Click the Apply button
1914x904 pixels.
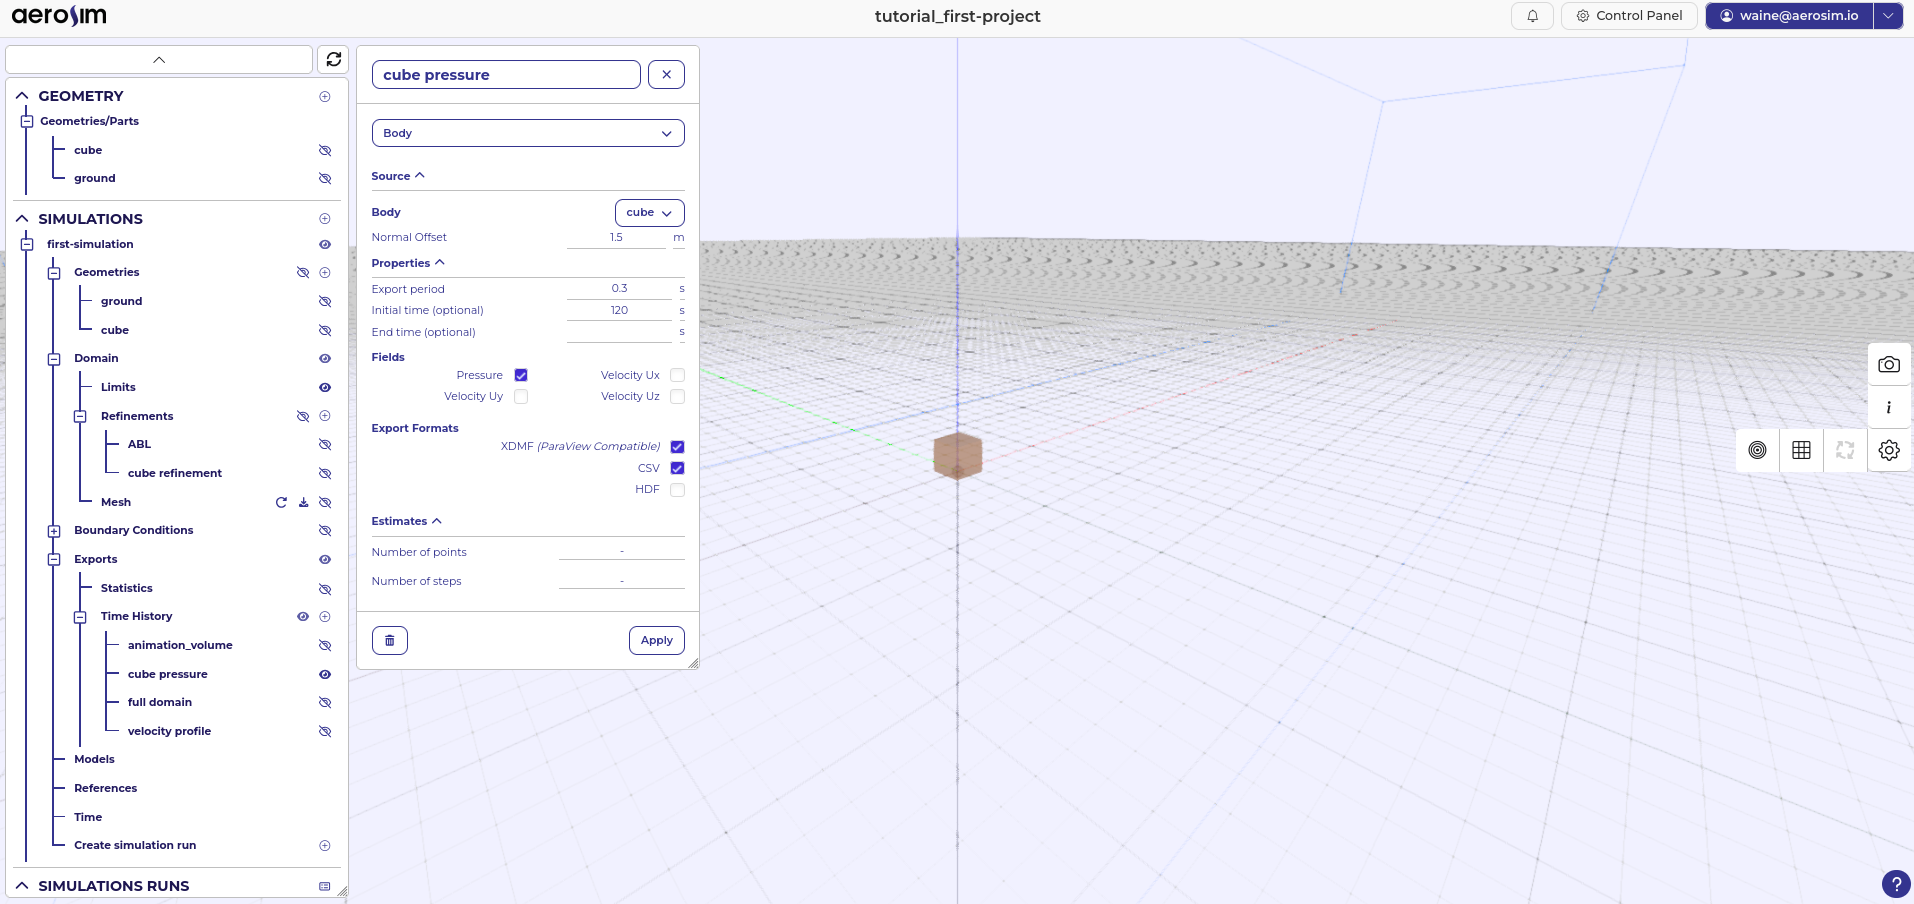click(655, 640)
